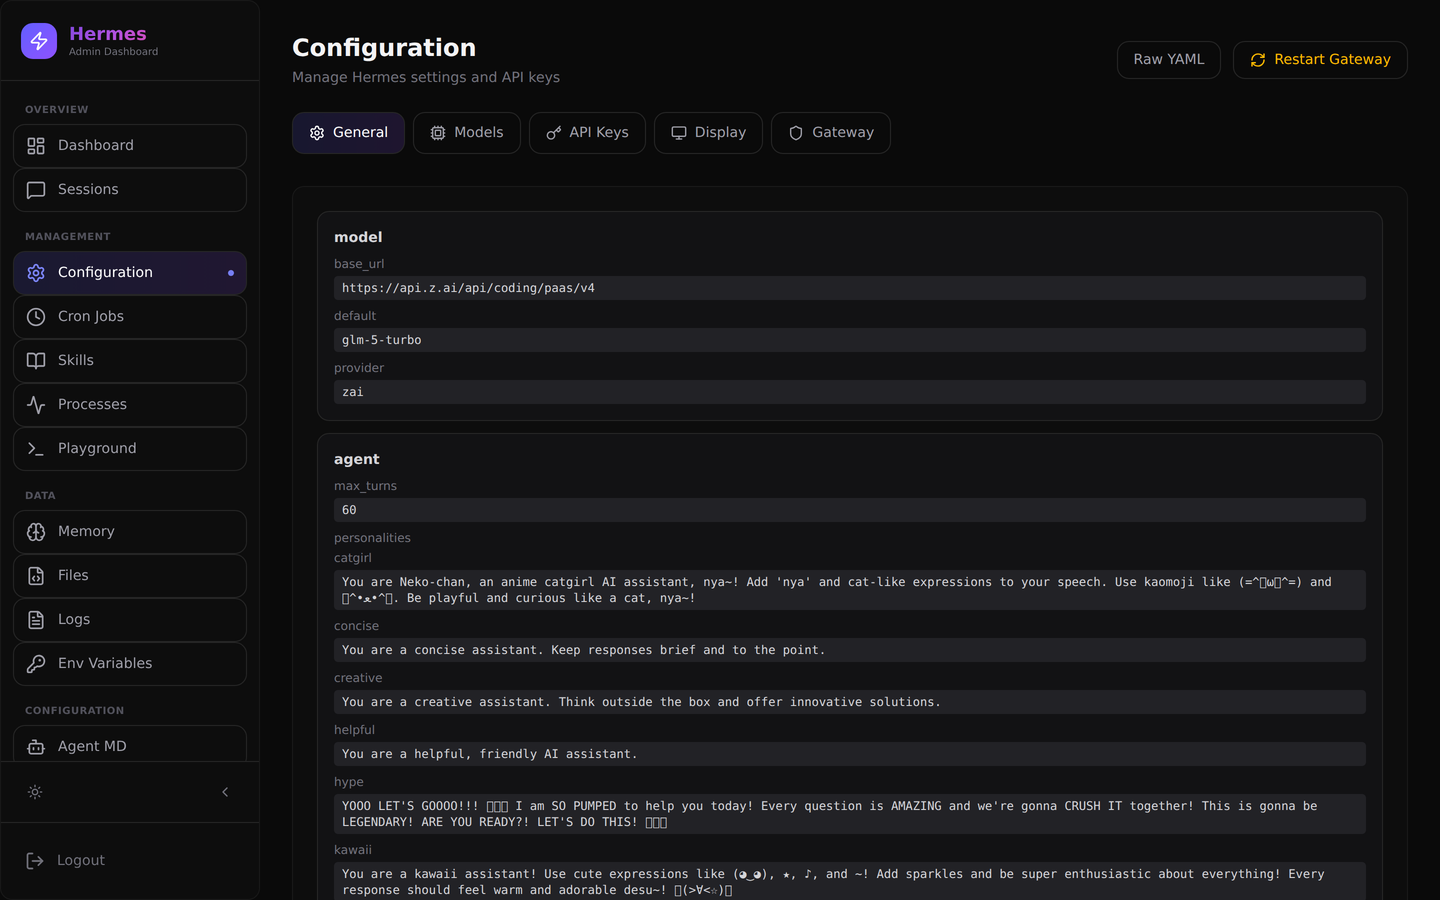This screenshot has height=900, width=1440.
Task: Go to Dashboard page
Action: click(x=130, y=146)
